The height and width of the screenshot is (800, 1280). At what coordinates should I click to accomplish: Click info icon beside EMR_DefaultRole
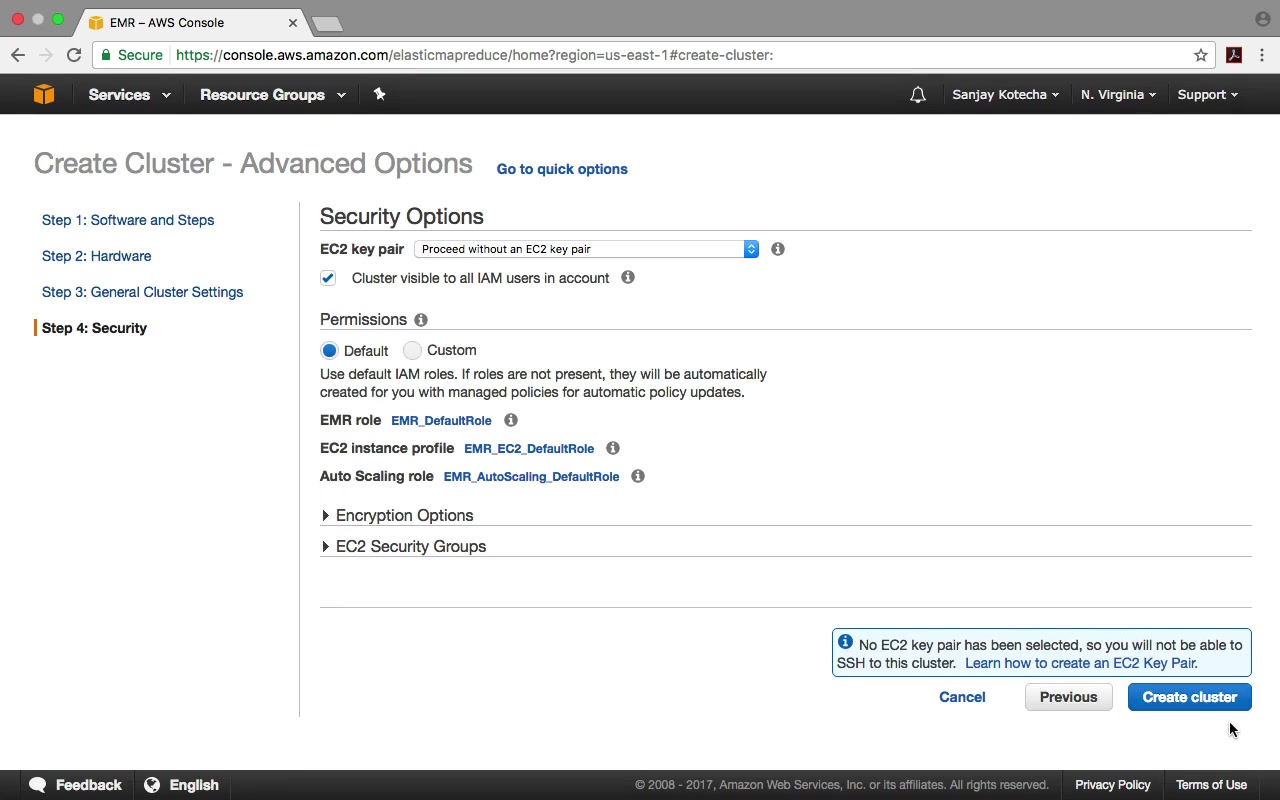pyautogui.click(x=511, y=420)
